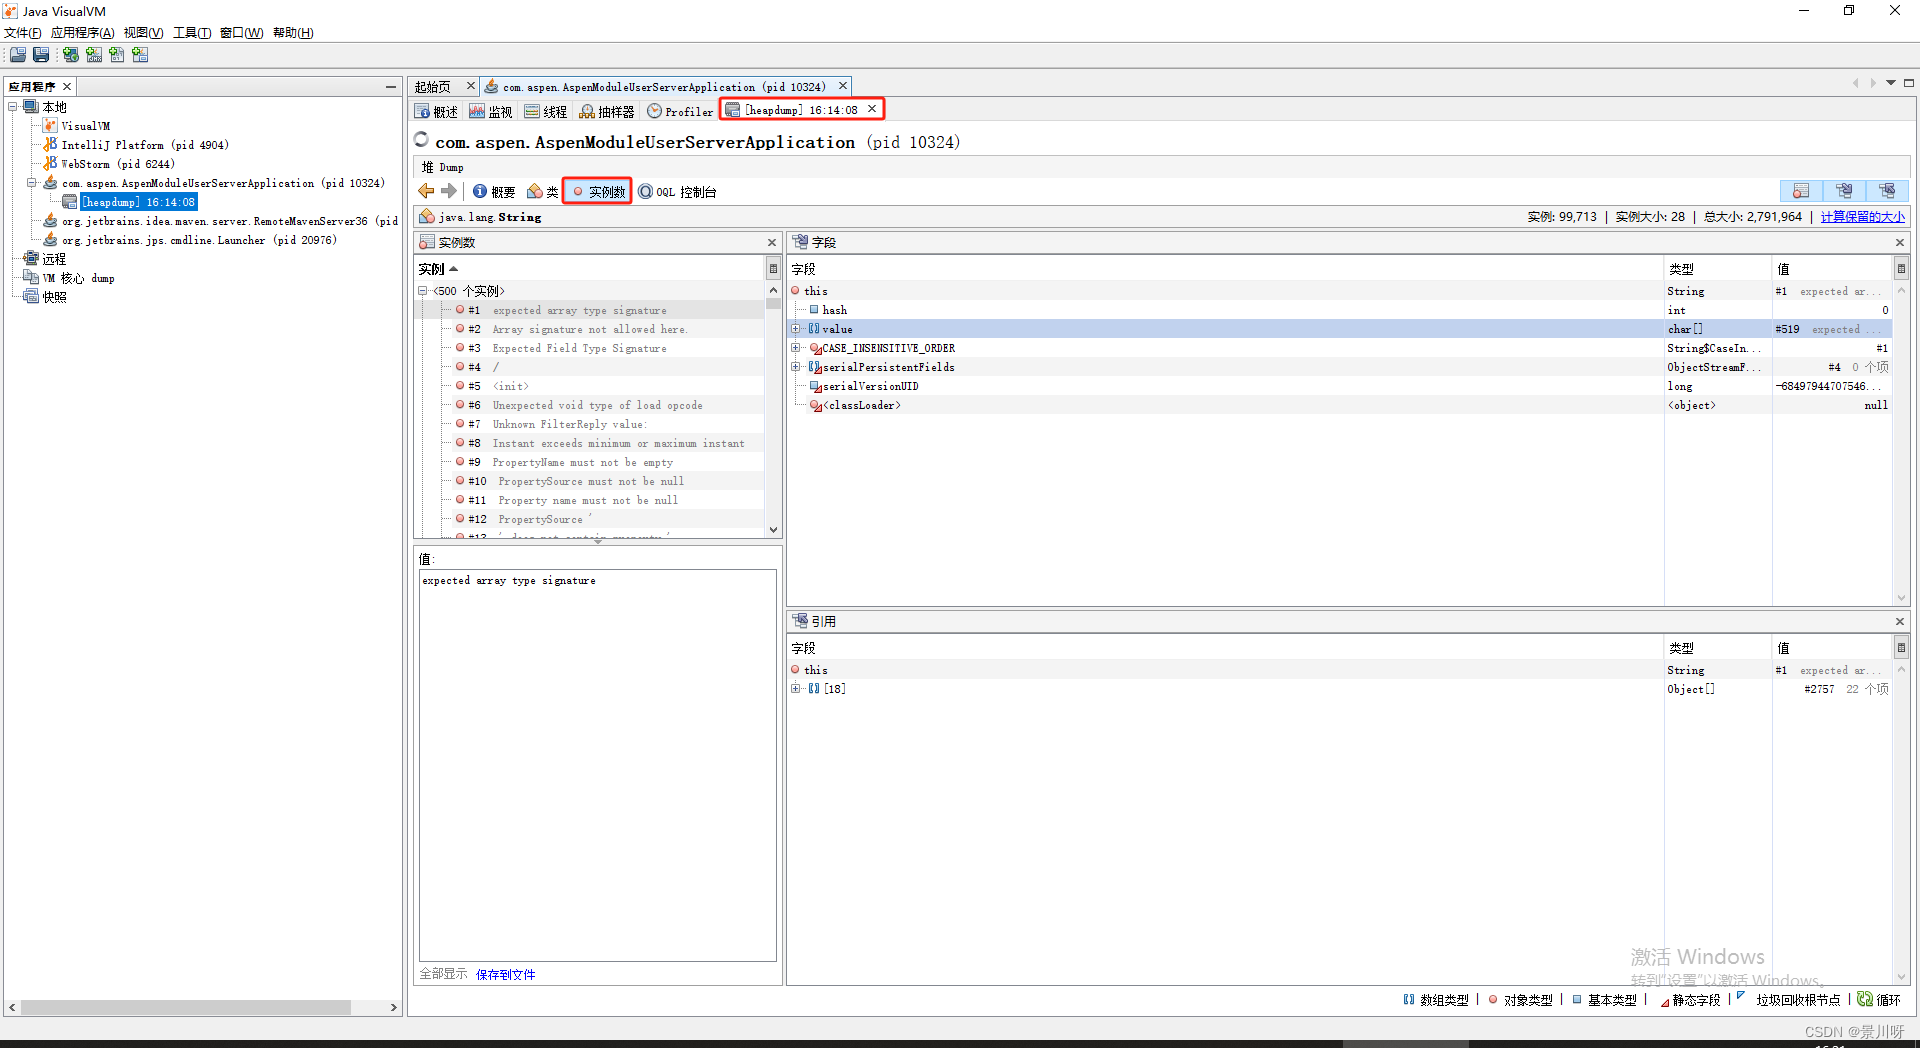1920x1048 pixels.
Task: Toggle the instances pane view button
Action: tap(1801, 191)
